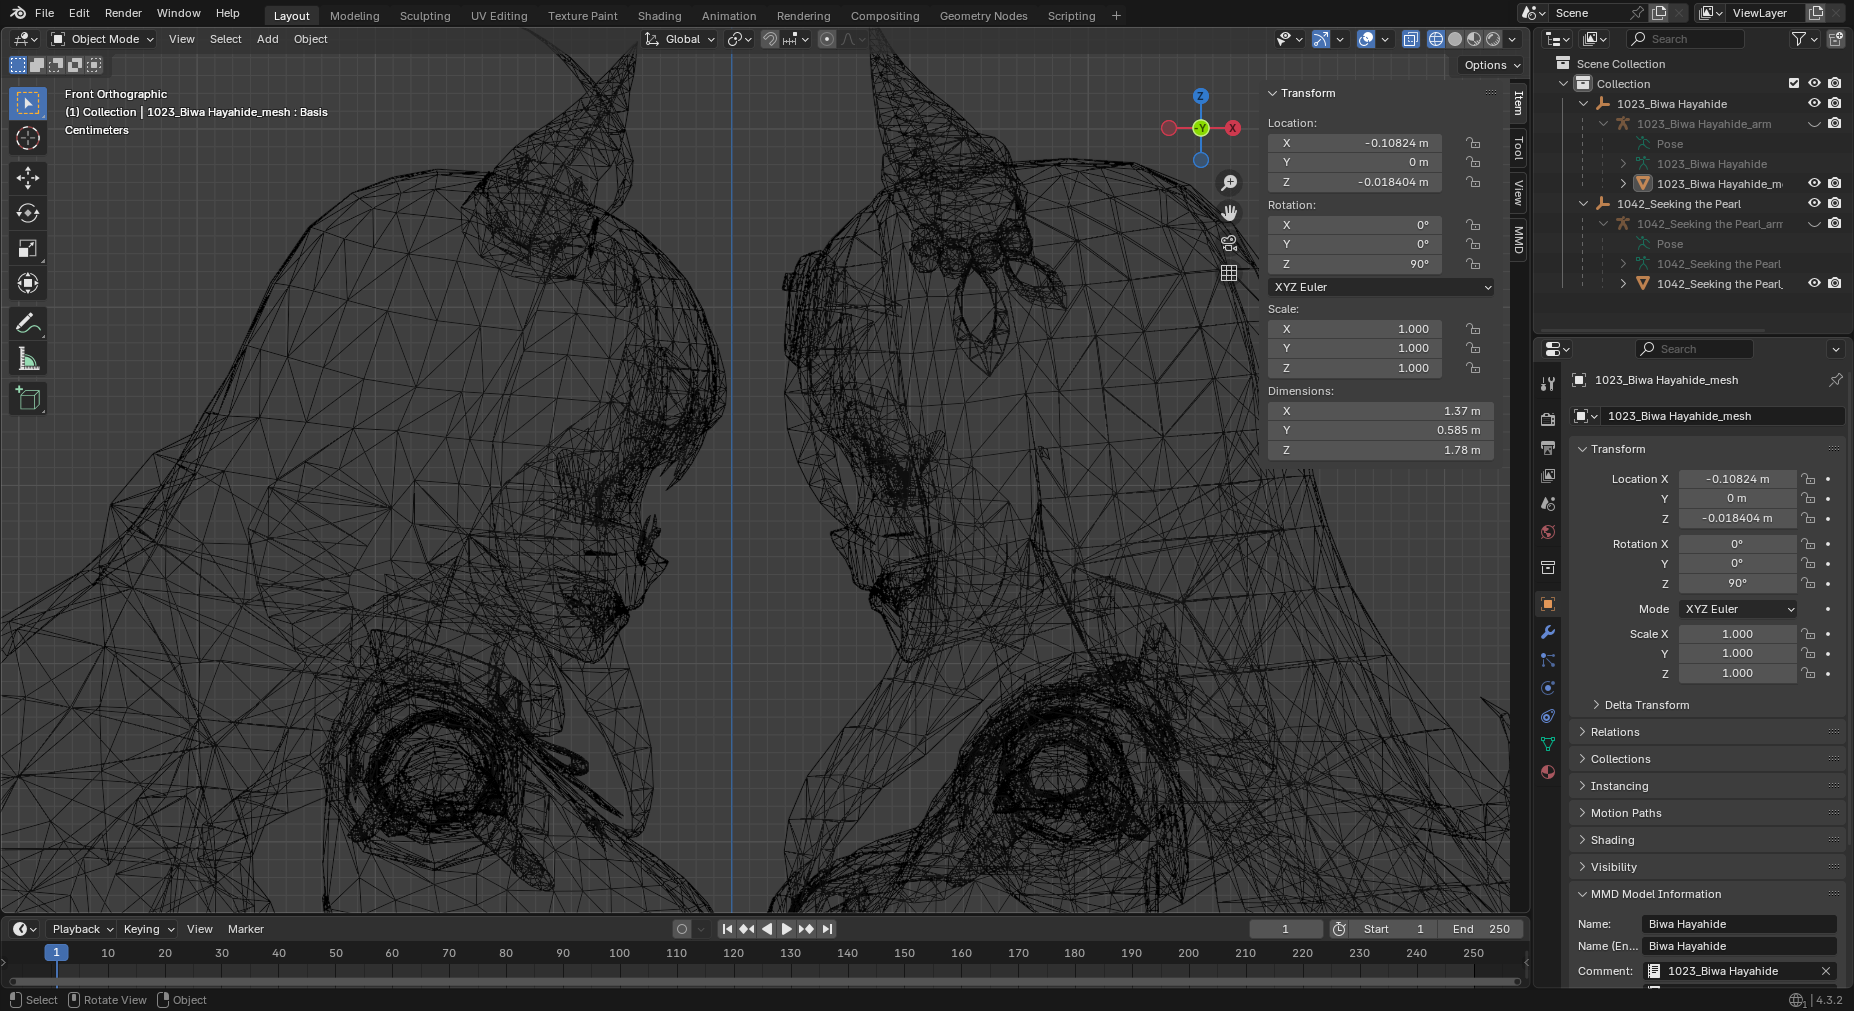Expand the Relations panel
1854x1011 pixels.
1614,732
